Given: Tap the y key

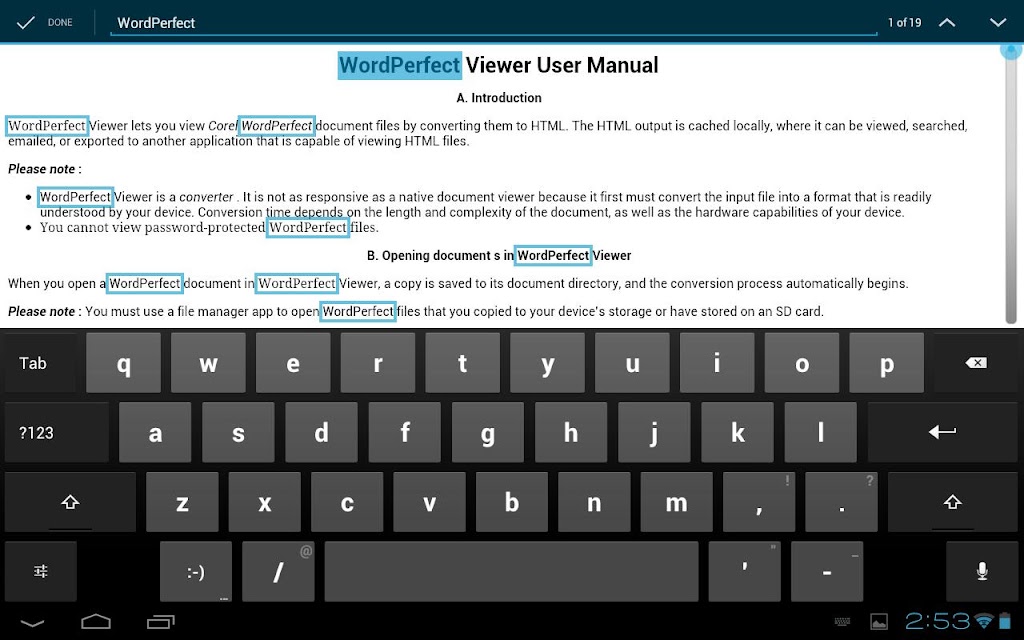Looking at the screenshot, I should pos(547,363).
